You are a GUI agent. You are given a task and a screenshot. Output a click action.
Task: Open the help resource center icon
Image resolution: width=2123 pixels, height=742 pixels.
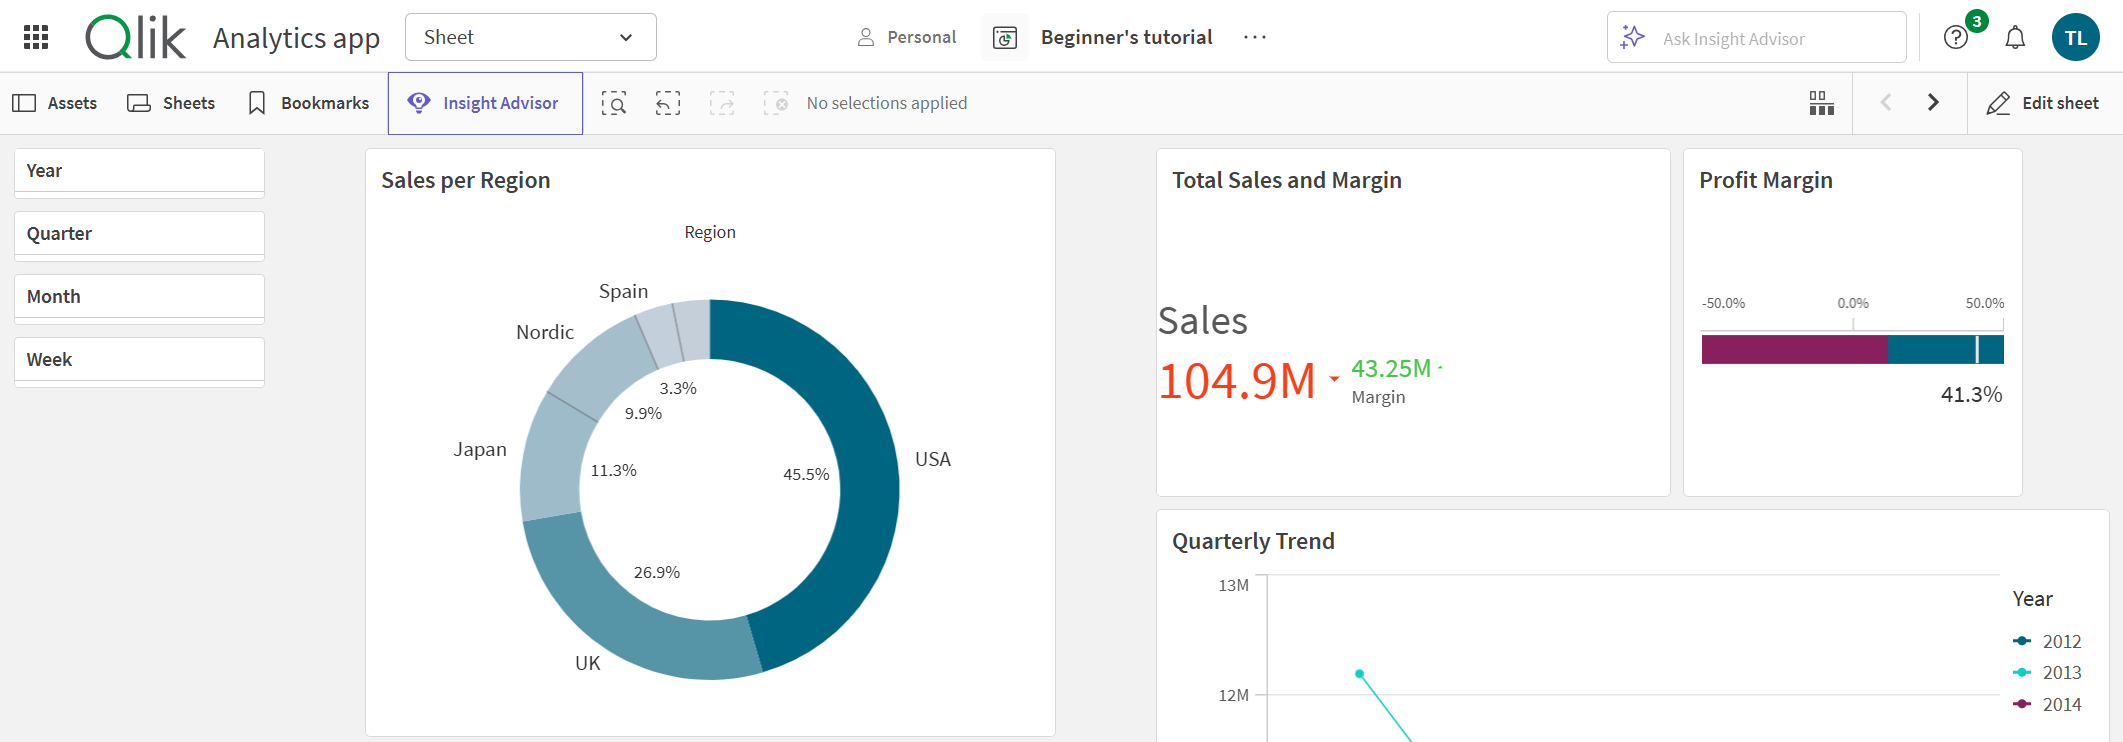click(1956, 38)
